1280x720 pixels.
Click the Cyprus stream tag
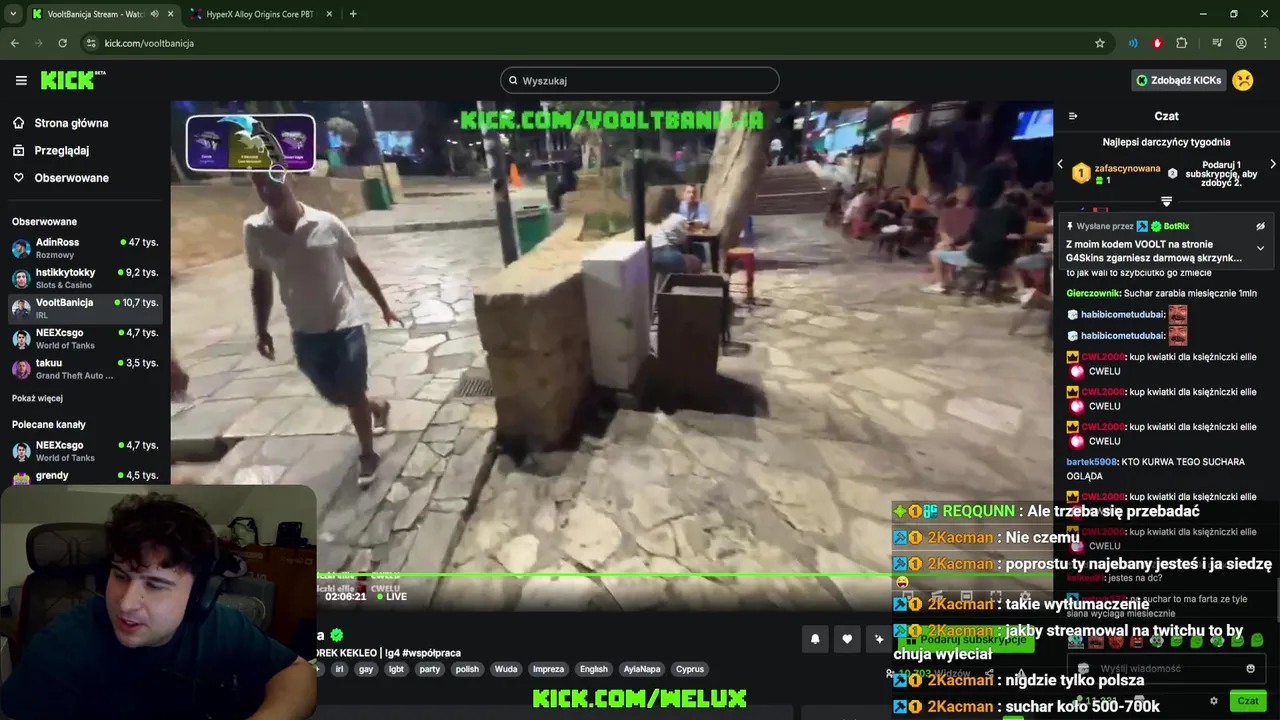tap(690, 669)
